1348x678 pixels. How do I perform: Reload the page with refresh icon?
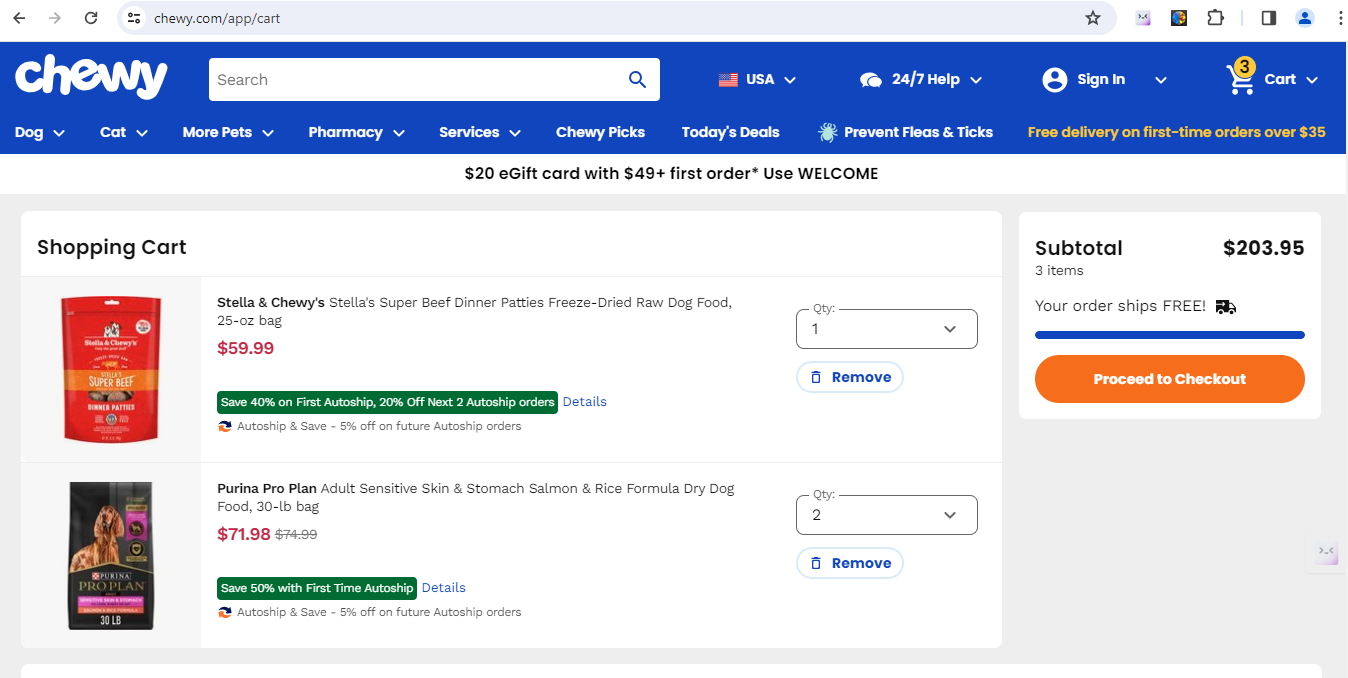tap(91, 18)
